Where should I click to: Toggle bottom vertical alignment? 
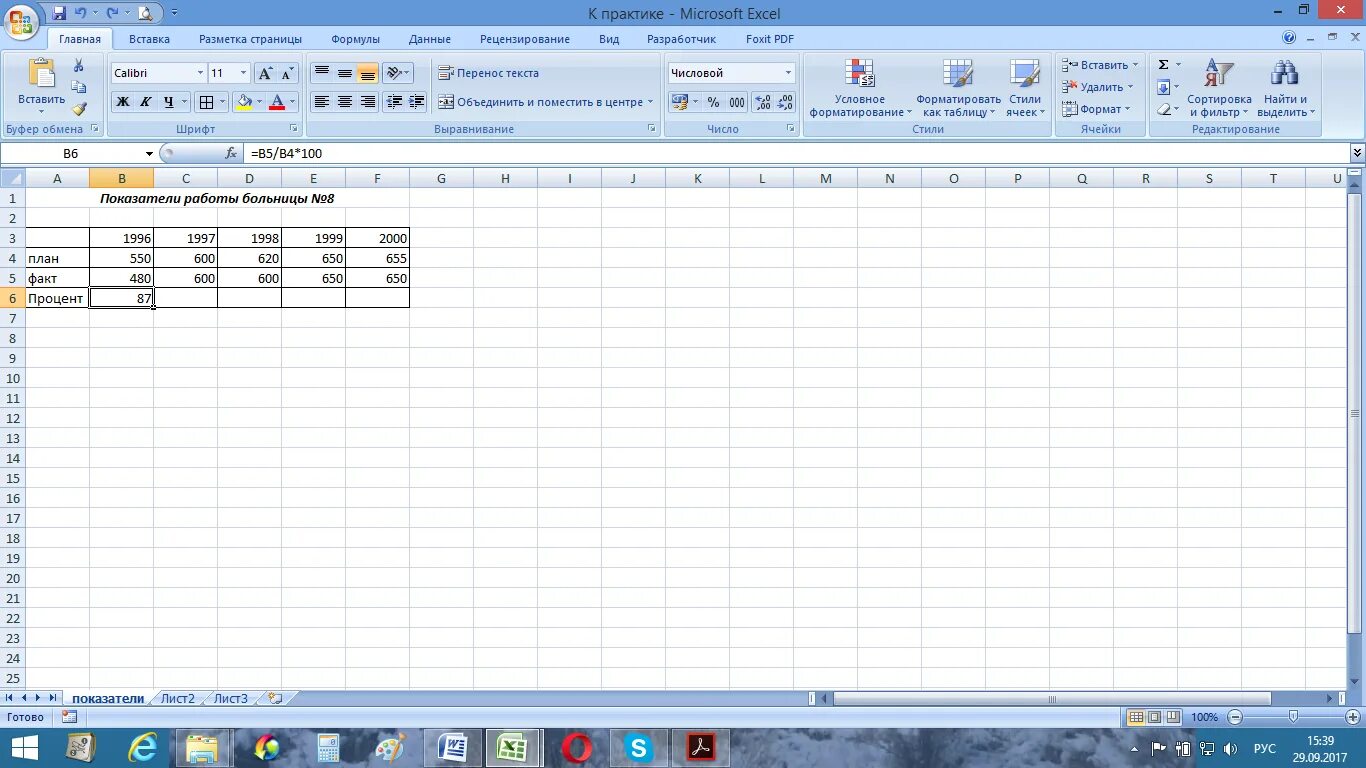coord(368,73)
